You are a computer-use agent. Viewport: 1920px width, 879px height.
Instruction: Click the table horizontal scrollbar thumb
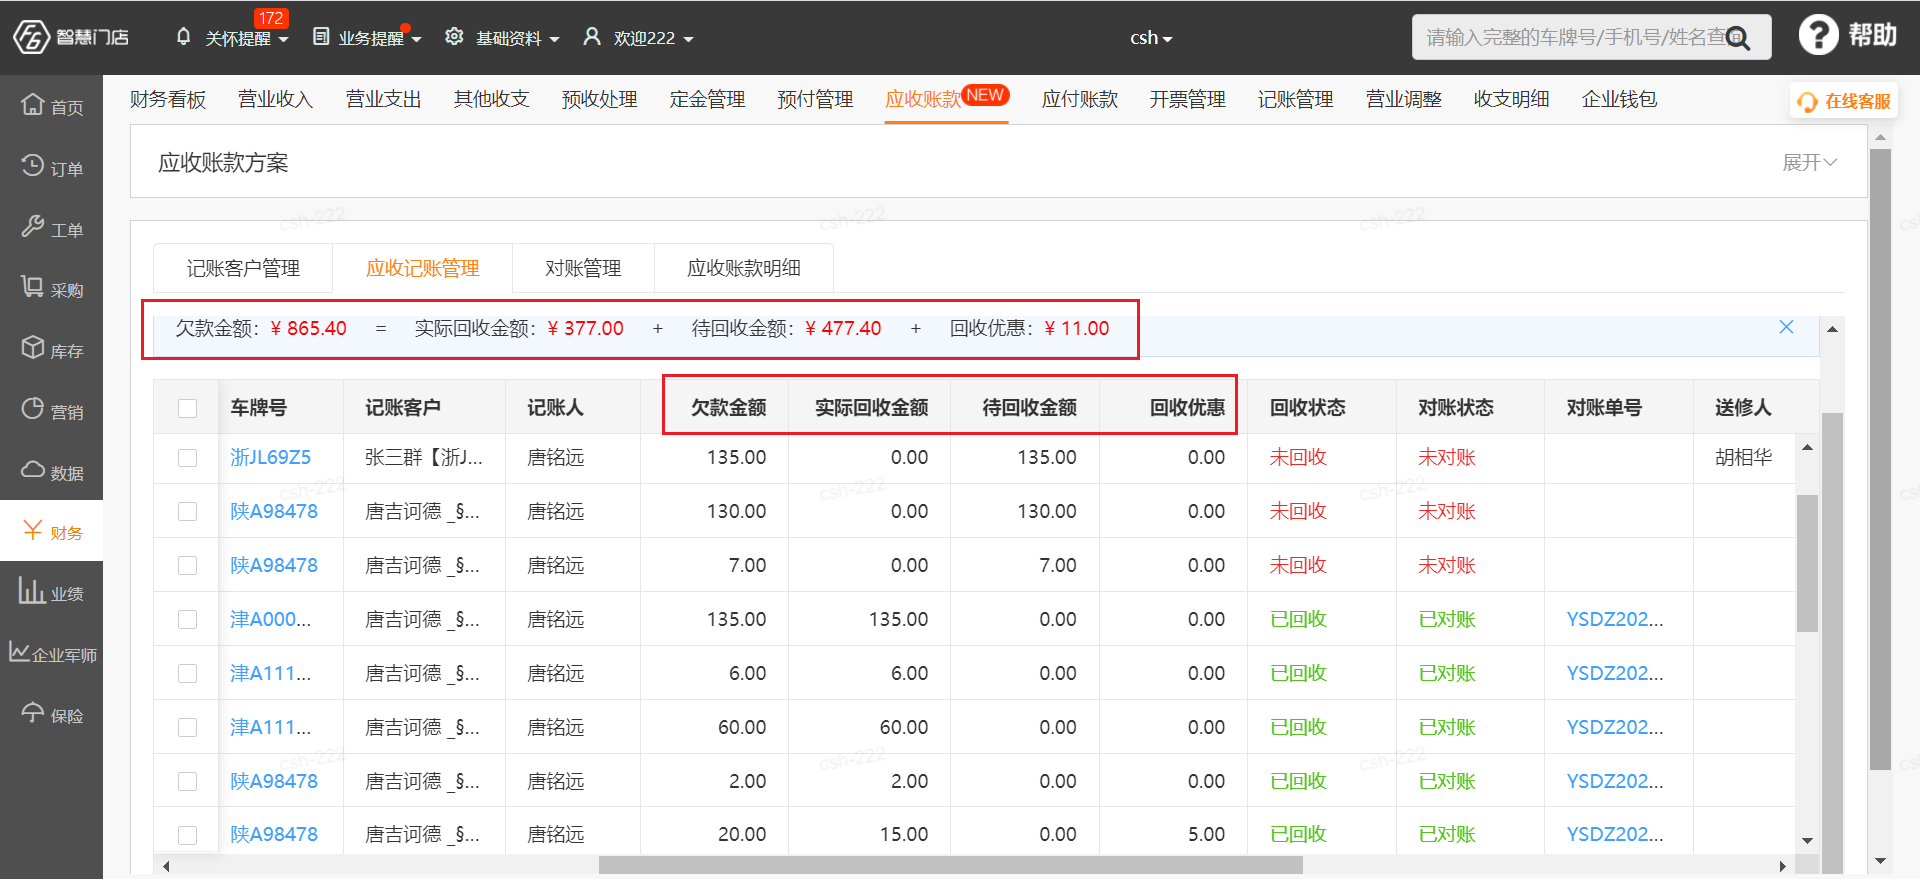click(x=950, y=865)
